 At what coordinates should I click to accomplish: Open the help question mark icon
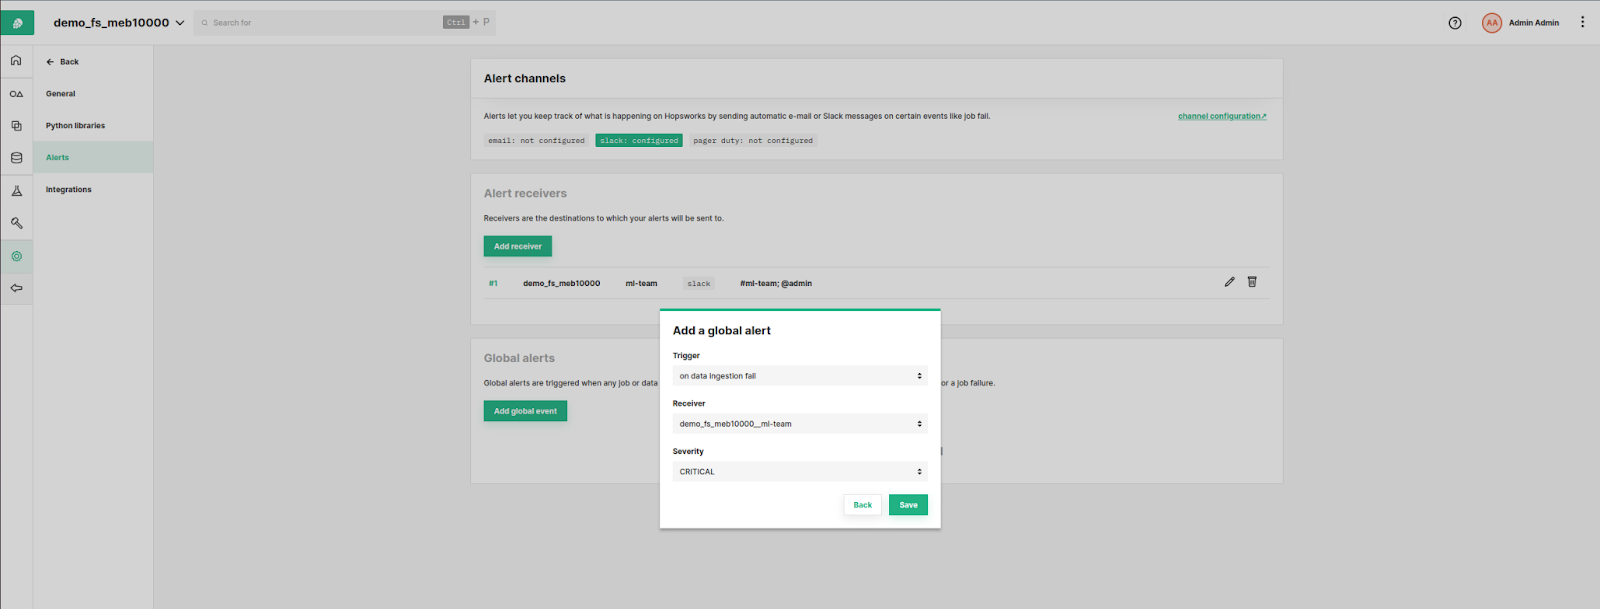(x=1455, y=23)
